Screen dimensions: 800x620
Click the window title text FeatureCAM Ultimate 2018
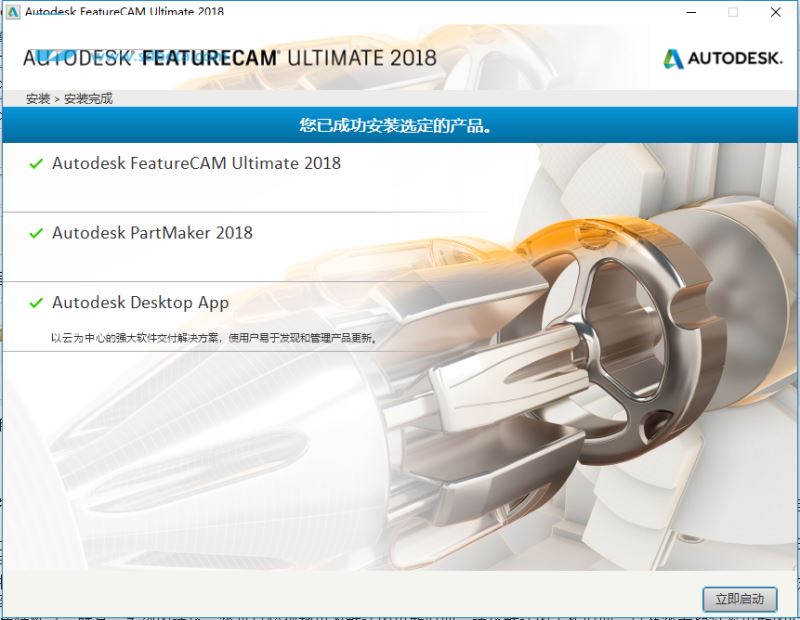(x=125, y=12)
